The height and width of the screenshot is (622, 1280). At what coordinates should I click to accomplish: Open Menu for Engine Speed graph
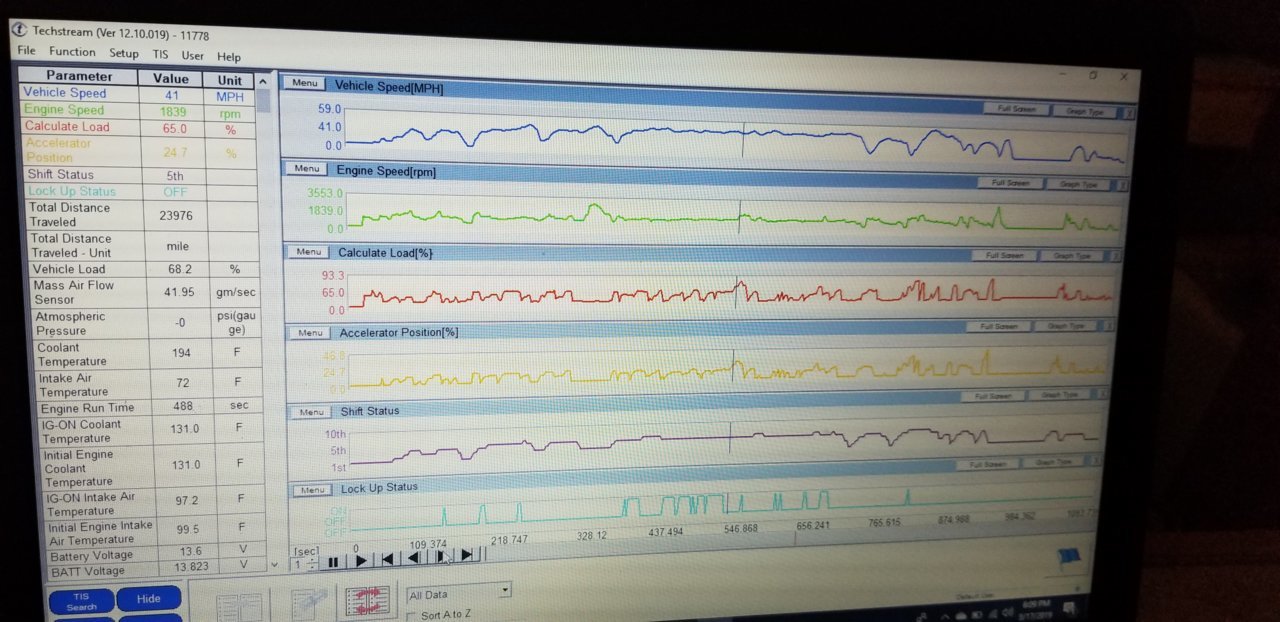coord(306,169)
